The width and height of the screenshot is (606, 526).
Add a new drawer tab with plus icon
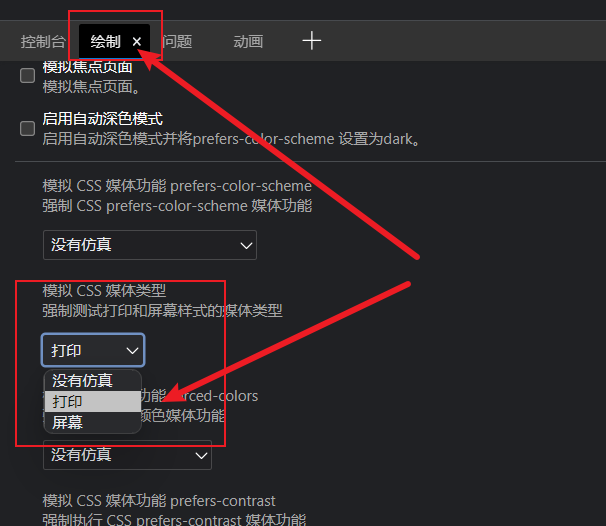312,41
